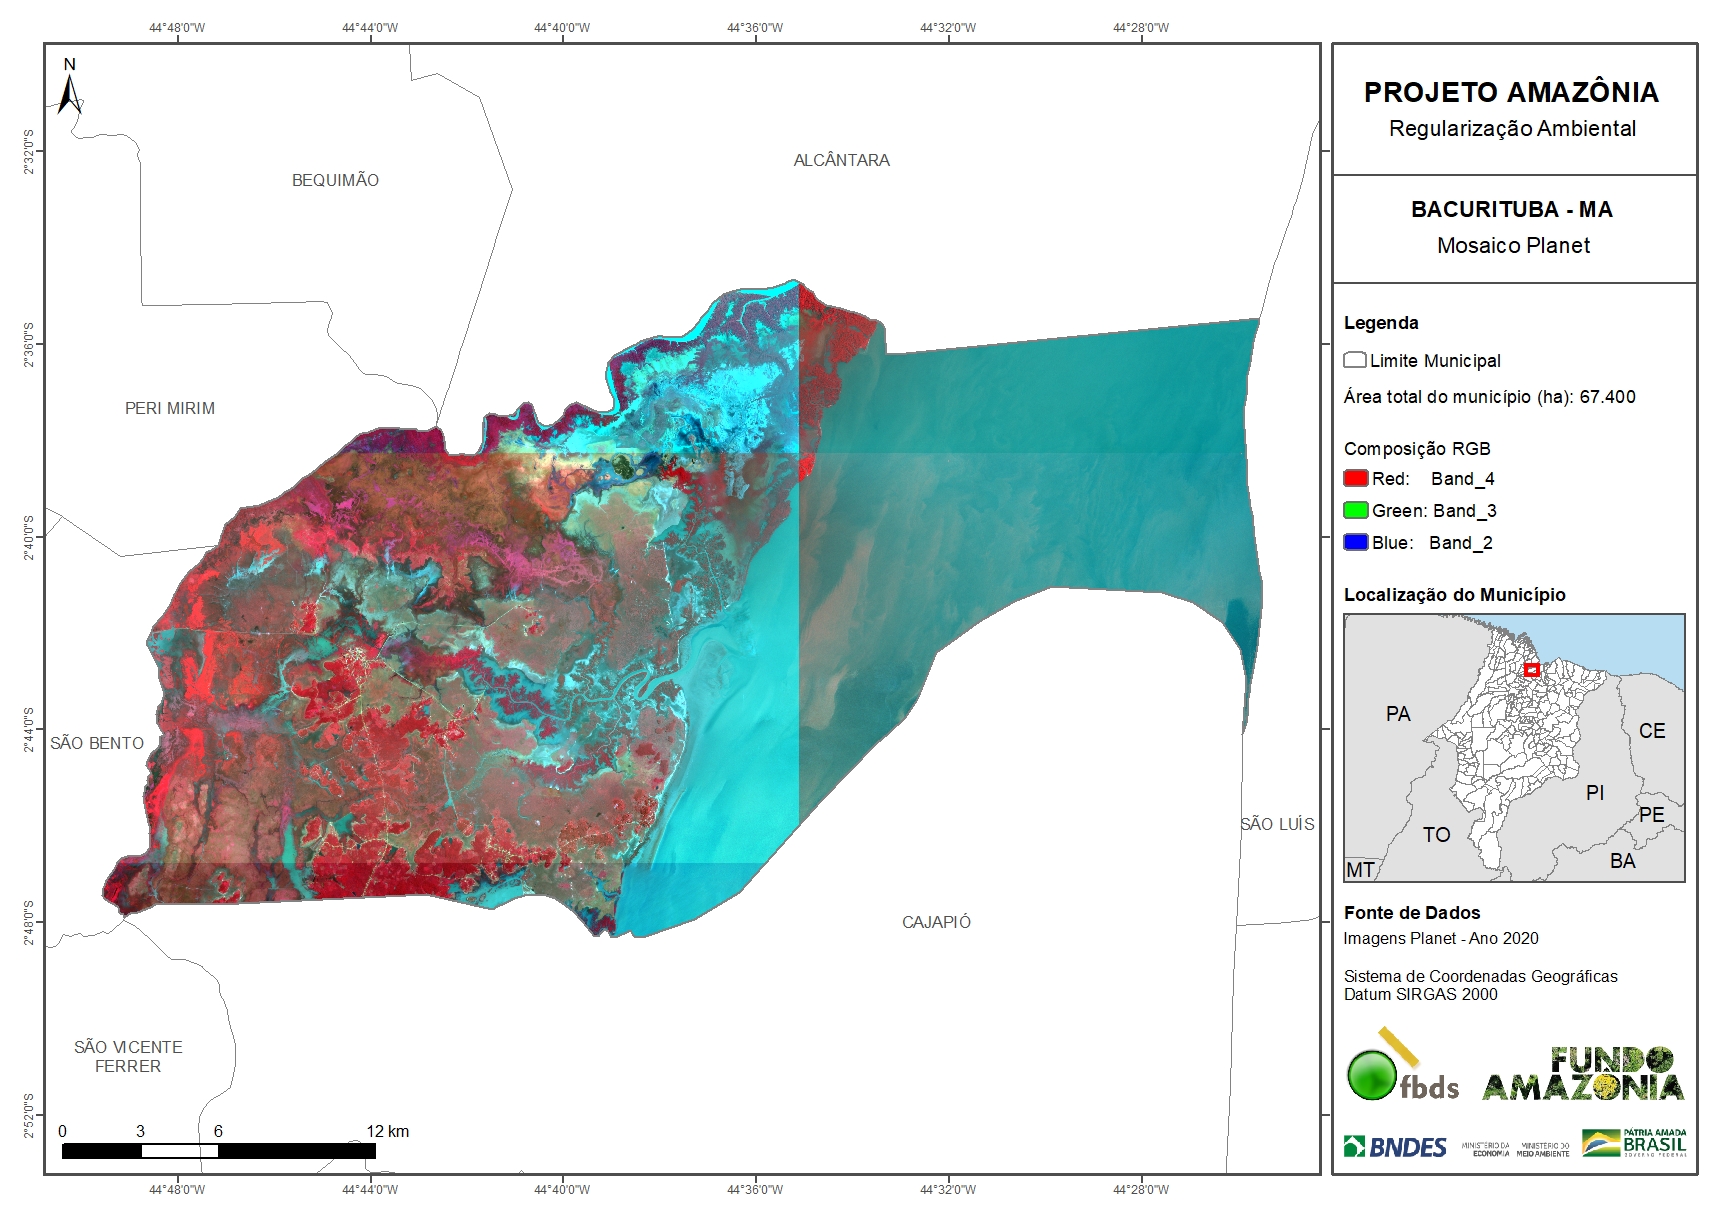Screen dimensions: 1720x1216
Task: Click the SÃO BENTO map label
Action: (97, 743)
